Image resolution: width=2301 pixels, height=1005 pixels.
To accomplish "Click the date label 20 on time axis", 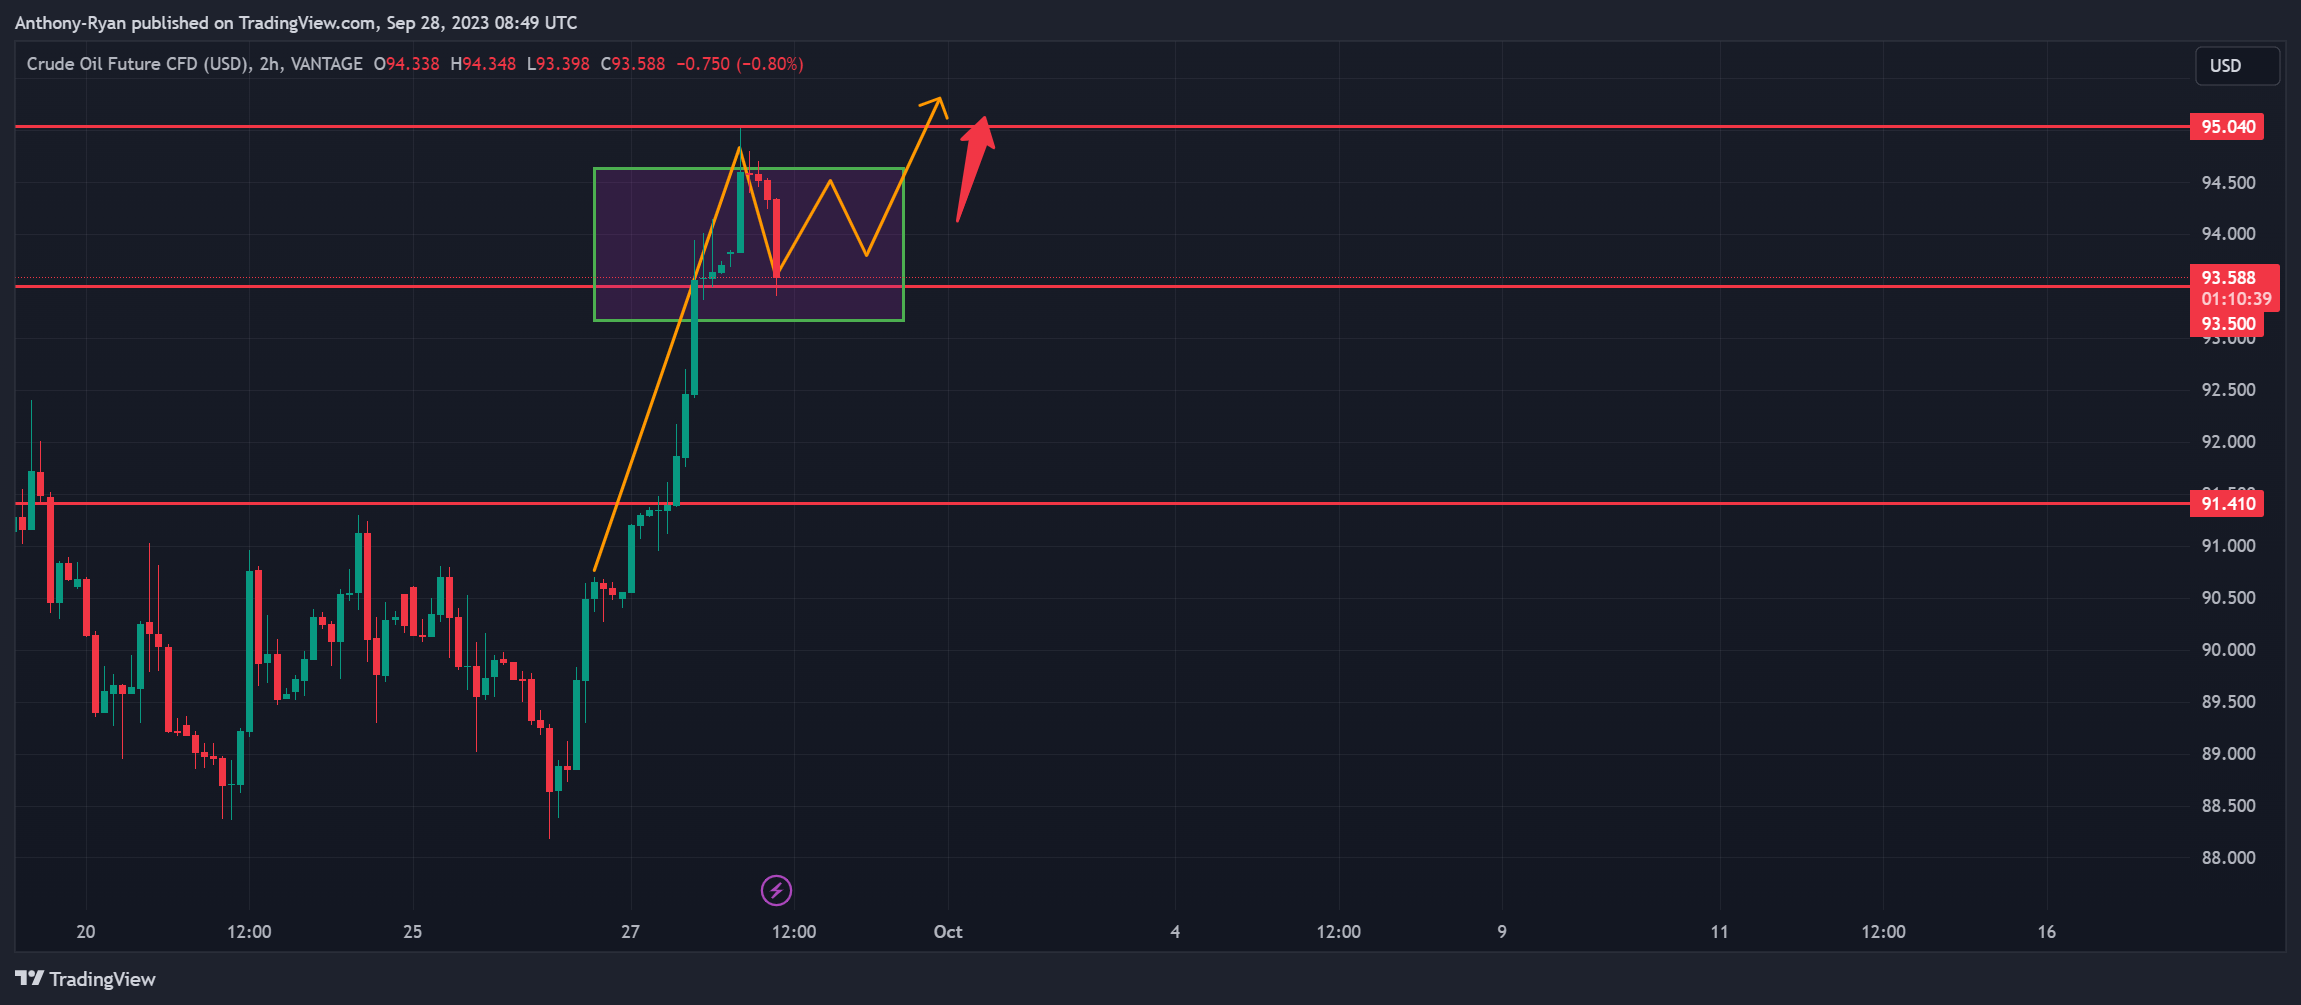I will tap(86, 932).
